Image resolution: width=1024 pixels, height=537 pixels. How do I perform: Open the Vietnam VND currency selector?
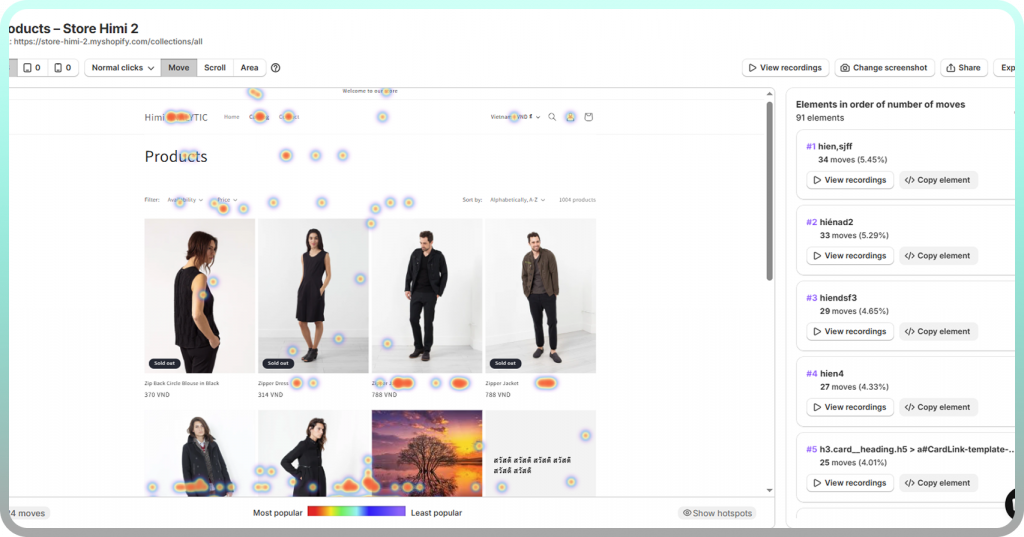coord(514,117)
